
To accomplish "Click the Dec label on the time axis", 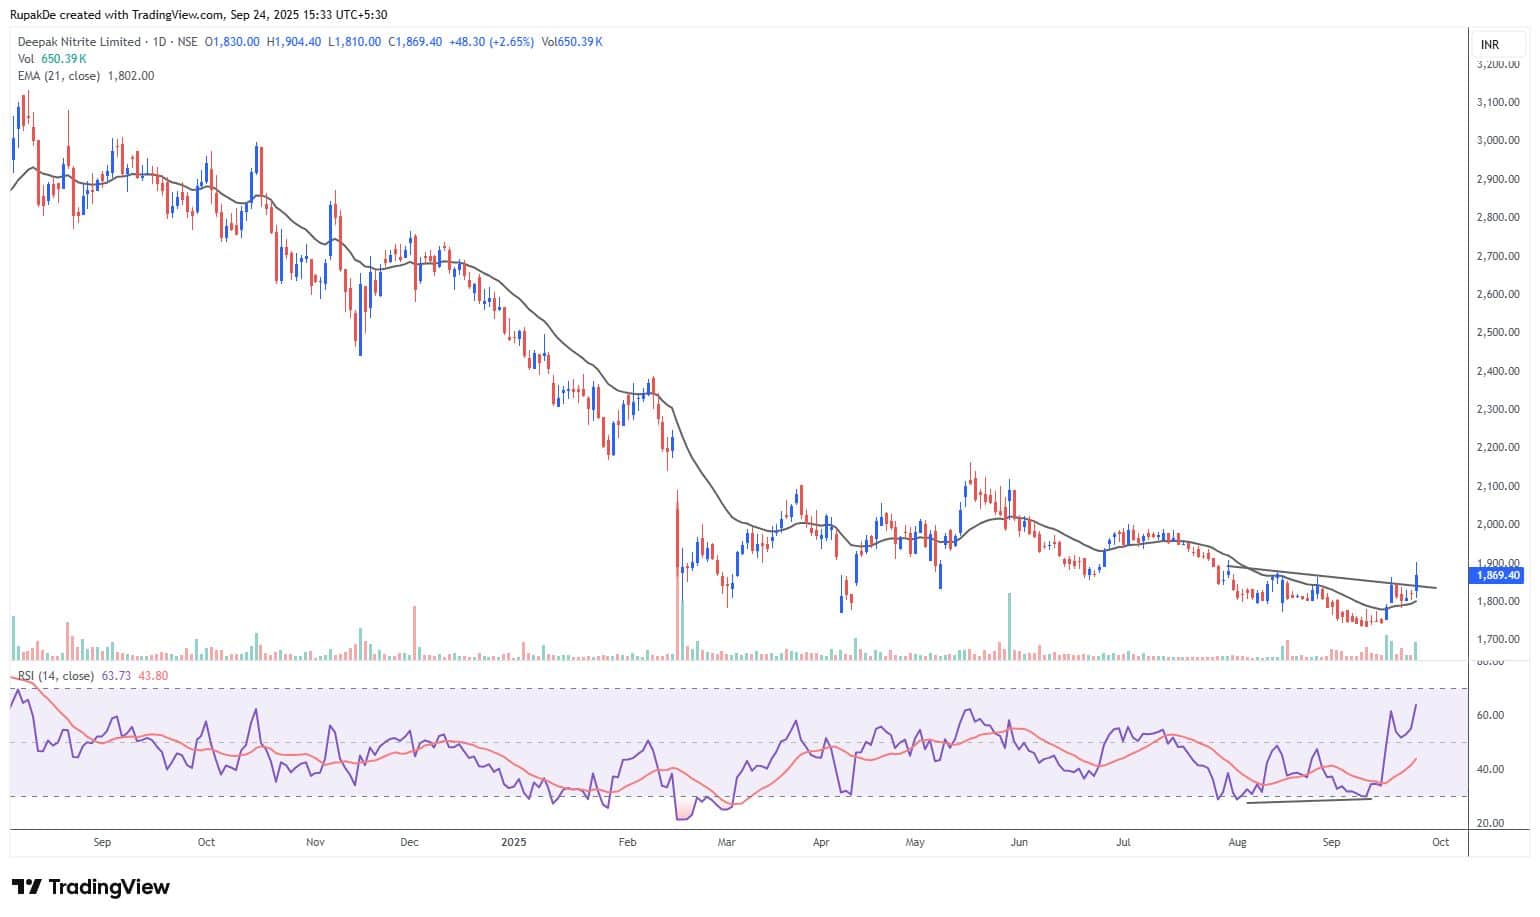I will pos(409,842).
